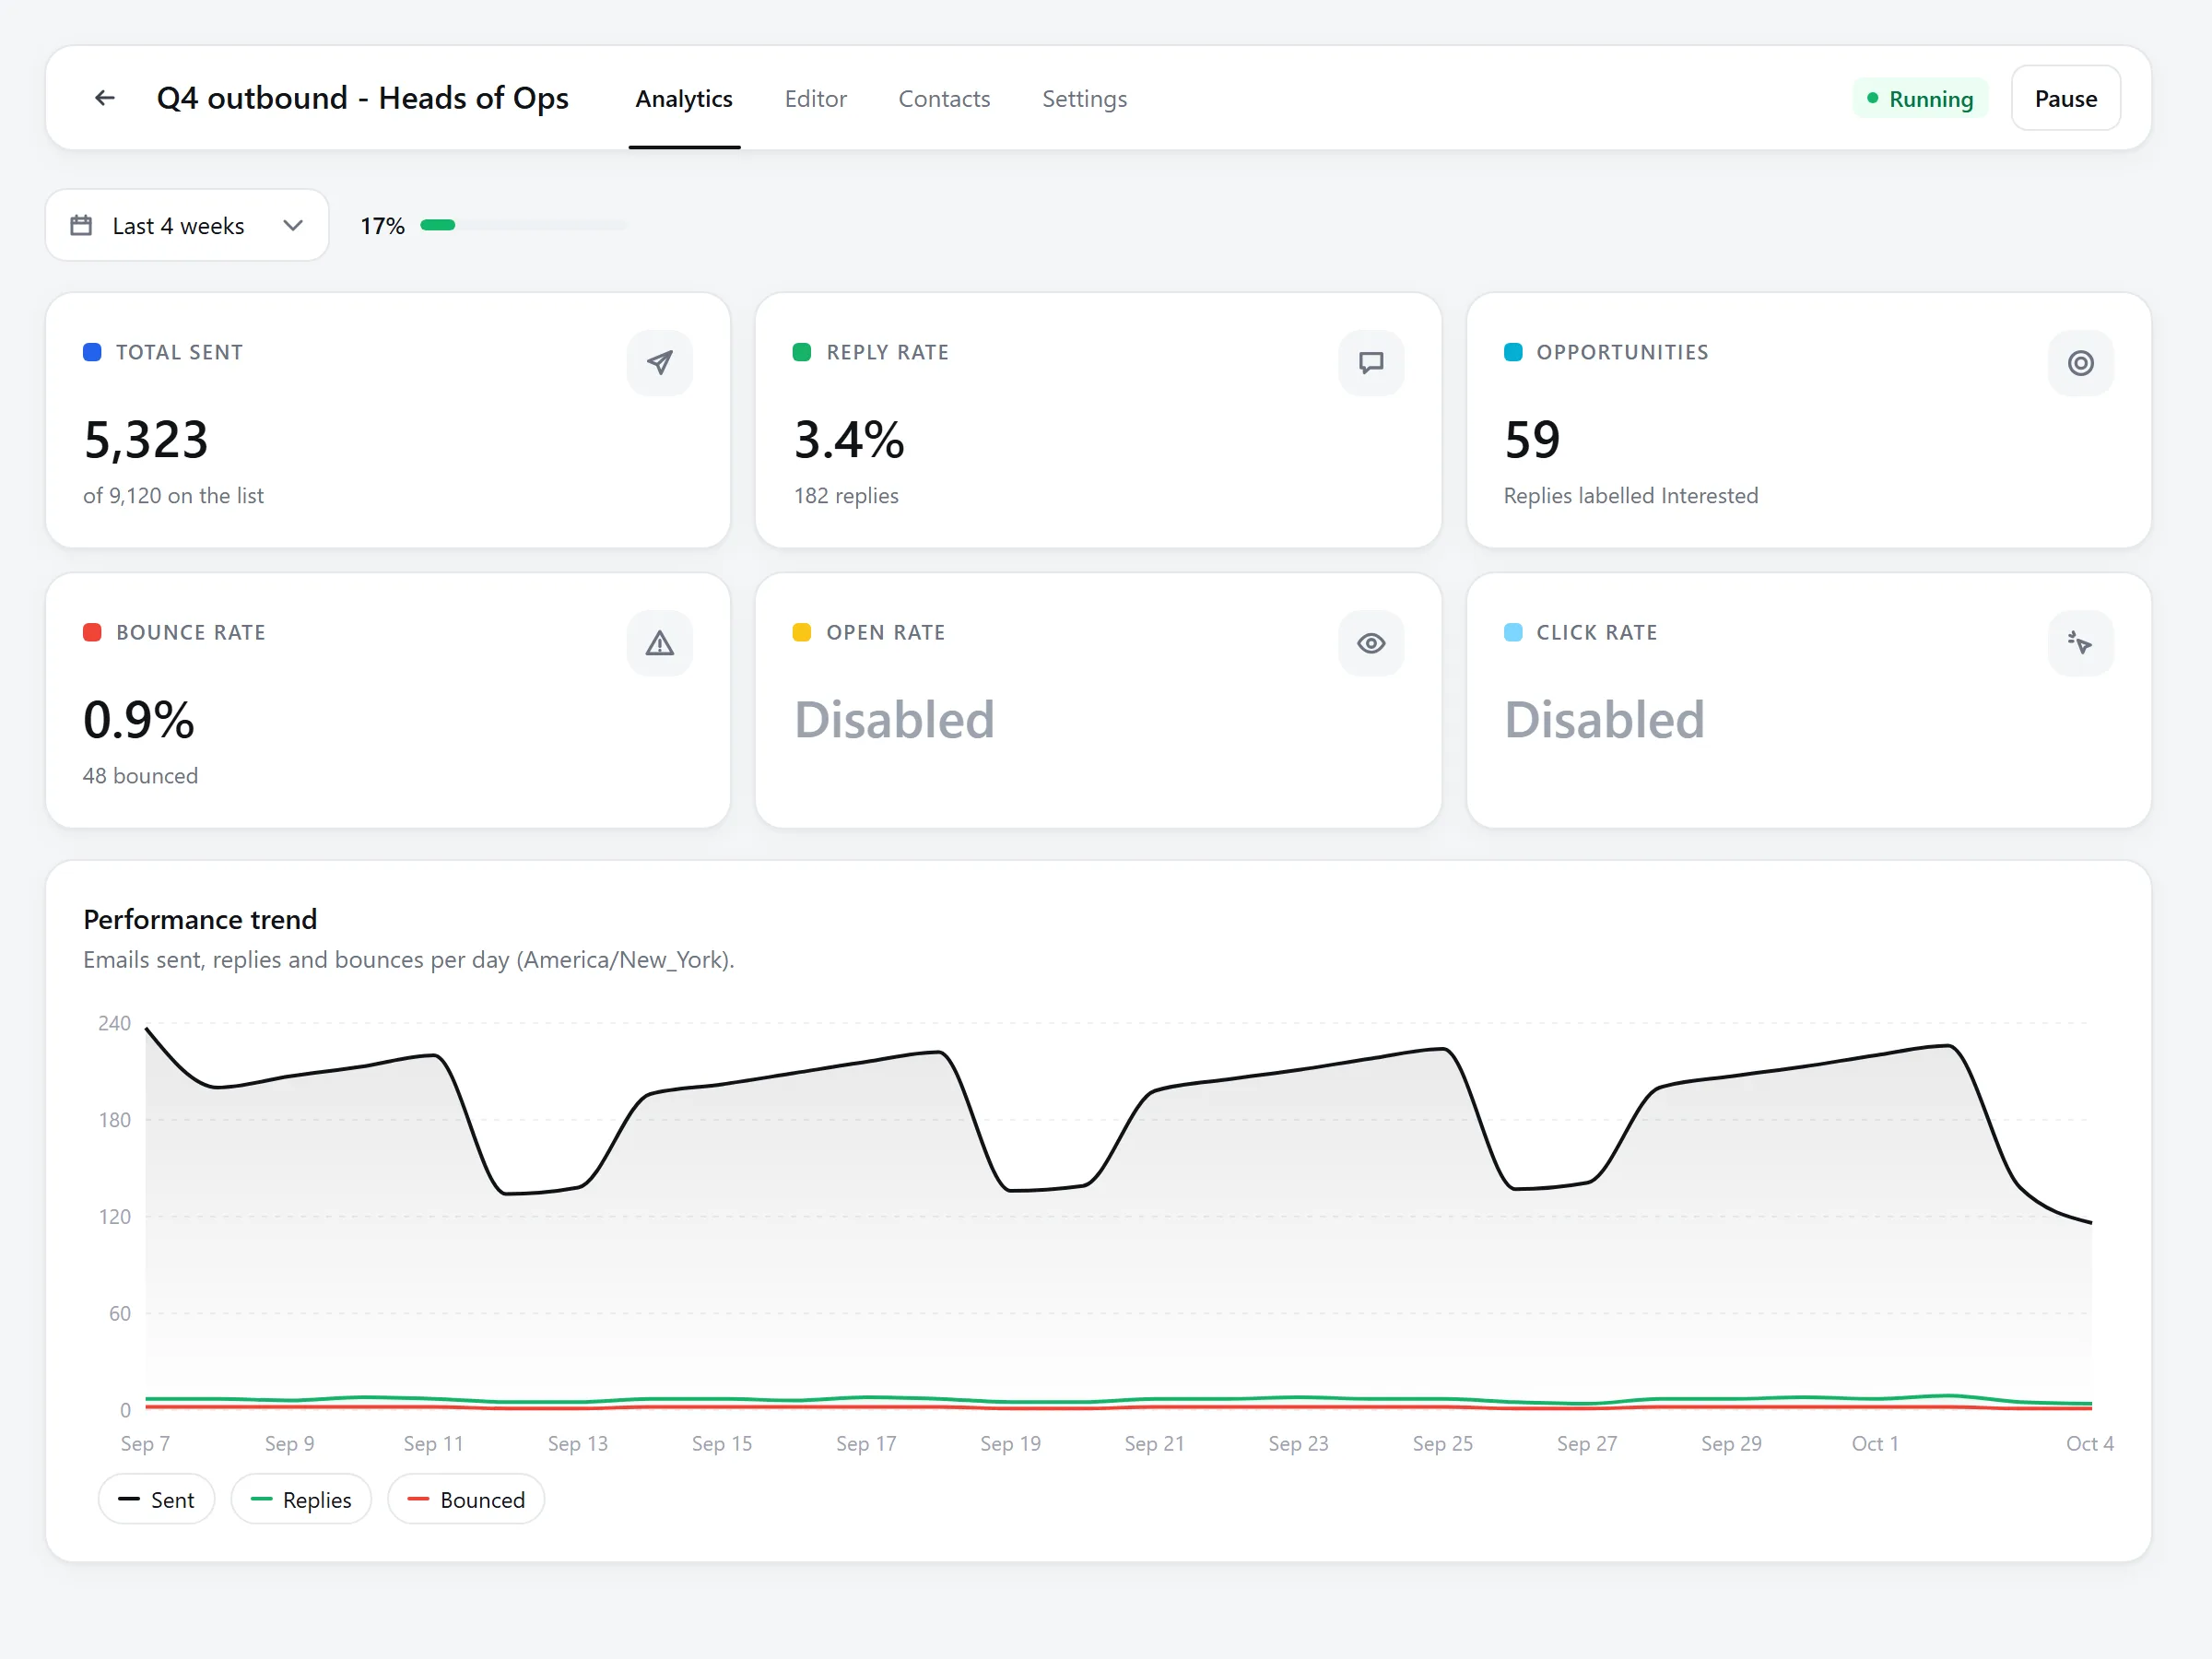Viewport: 2212px width, 1659px height.
Task: Click the paper plane icon on Total Sent card
Action: pyautogui.click(x=659, y=362)
